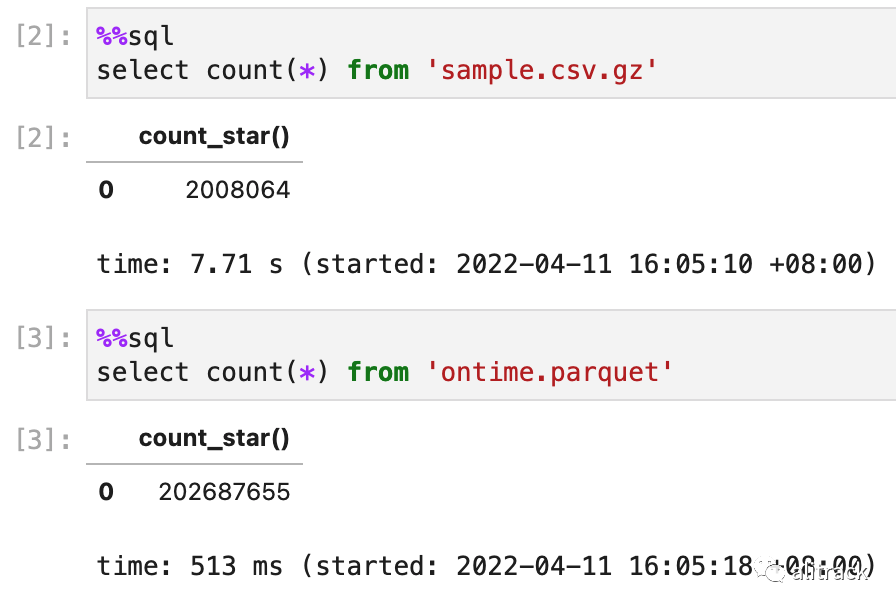896x608 pixels.
Task: Click the from keyword in cell 3
Action: (x=378, y=373)
